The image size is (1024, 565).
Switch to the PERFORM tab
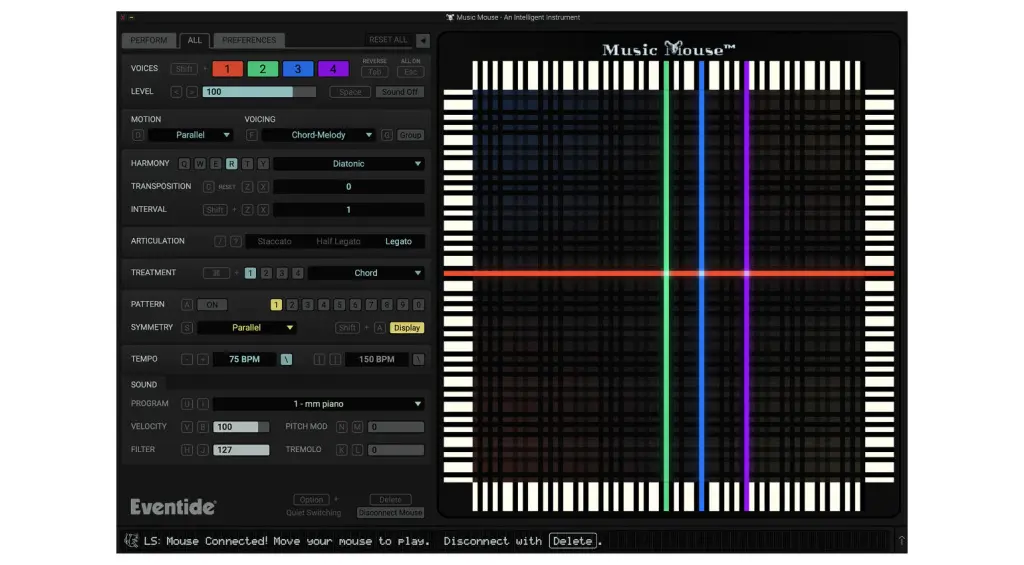click(149, 40)
